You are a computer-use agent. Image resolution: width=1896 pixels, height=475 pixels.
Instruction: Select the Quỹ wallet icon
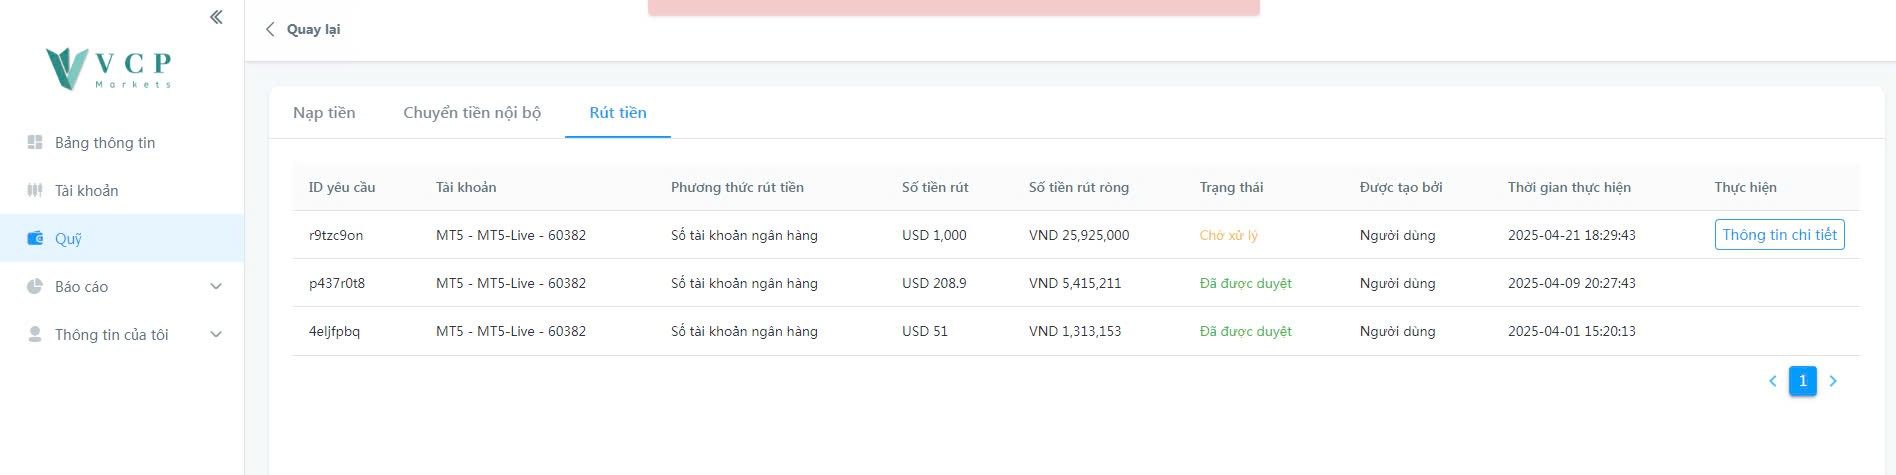tap(35, 238)
